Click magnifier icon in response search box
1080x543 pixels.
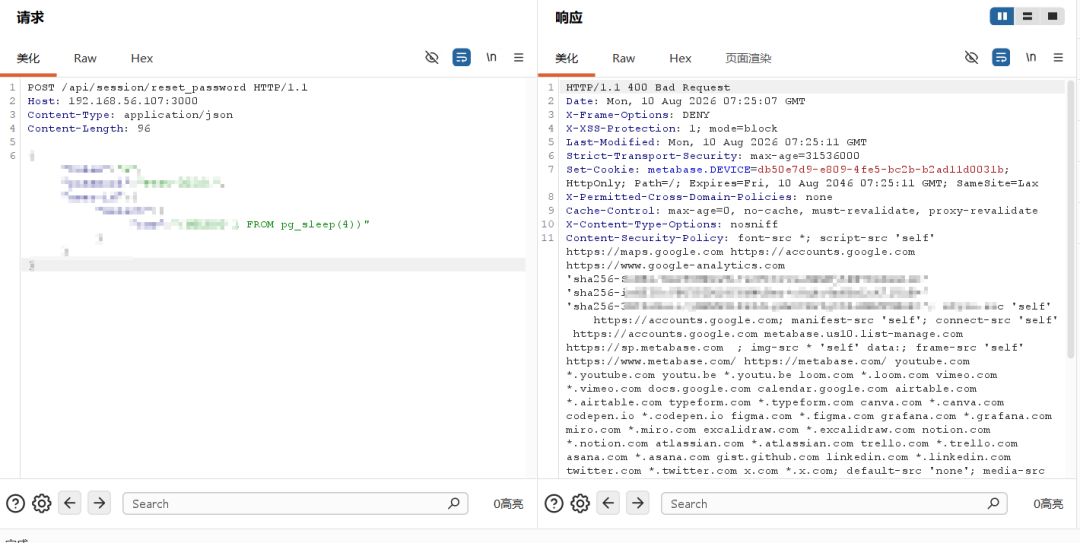(x=993, y=504)
